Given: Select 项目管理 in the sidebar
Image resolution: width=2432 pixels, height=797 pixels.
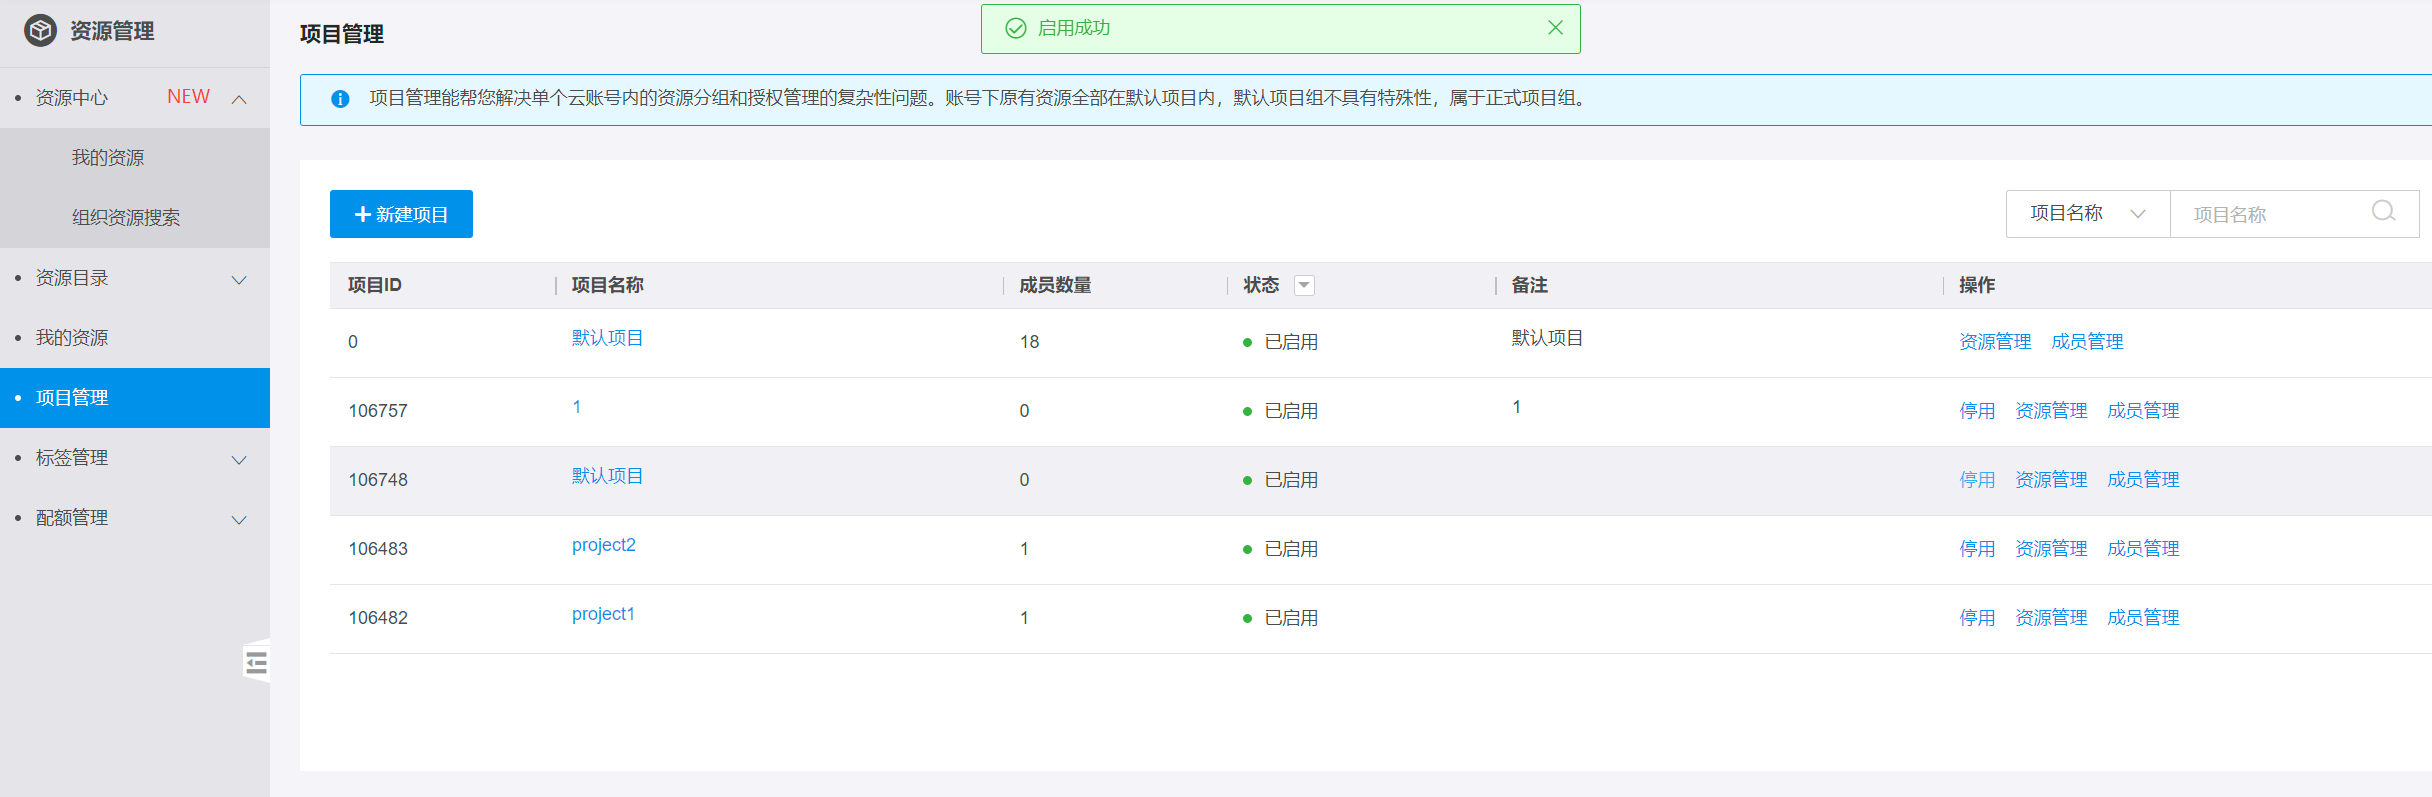Looking at the screenshot, I should (72, 398).
